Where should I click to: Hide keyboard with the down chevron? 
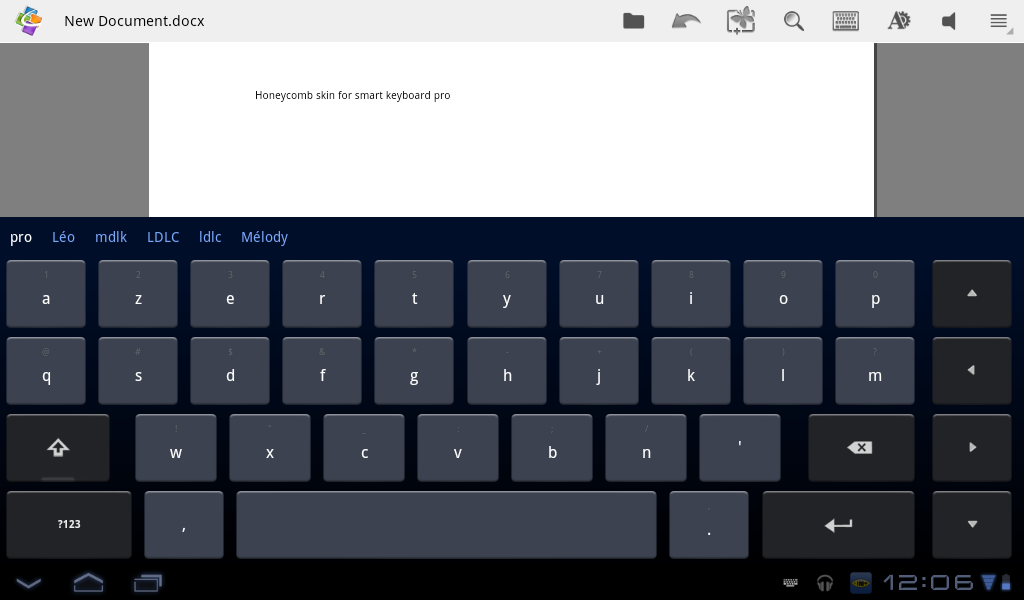coord(29,582)
